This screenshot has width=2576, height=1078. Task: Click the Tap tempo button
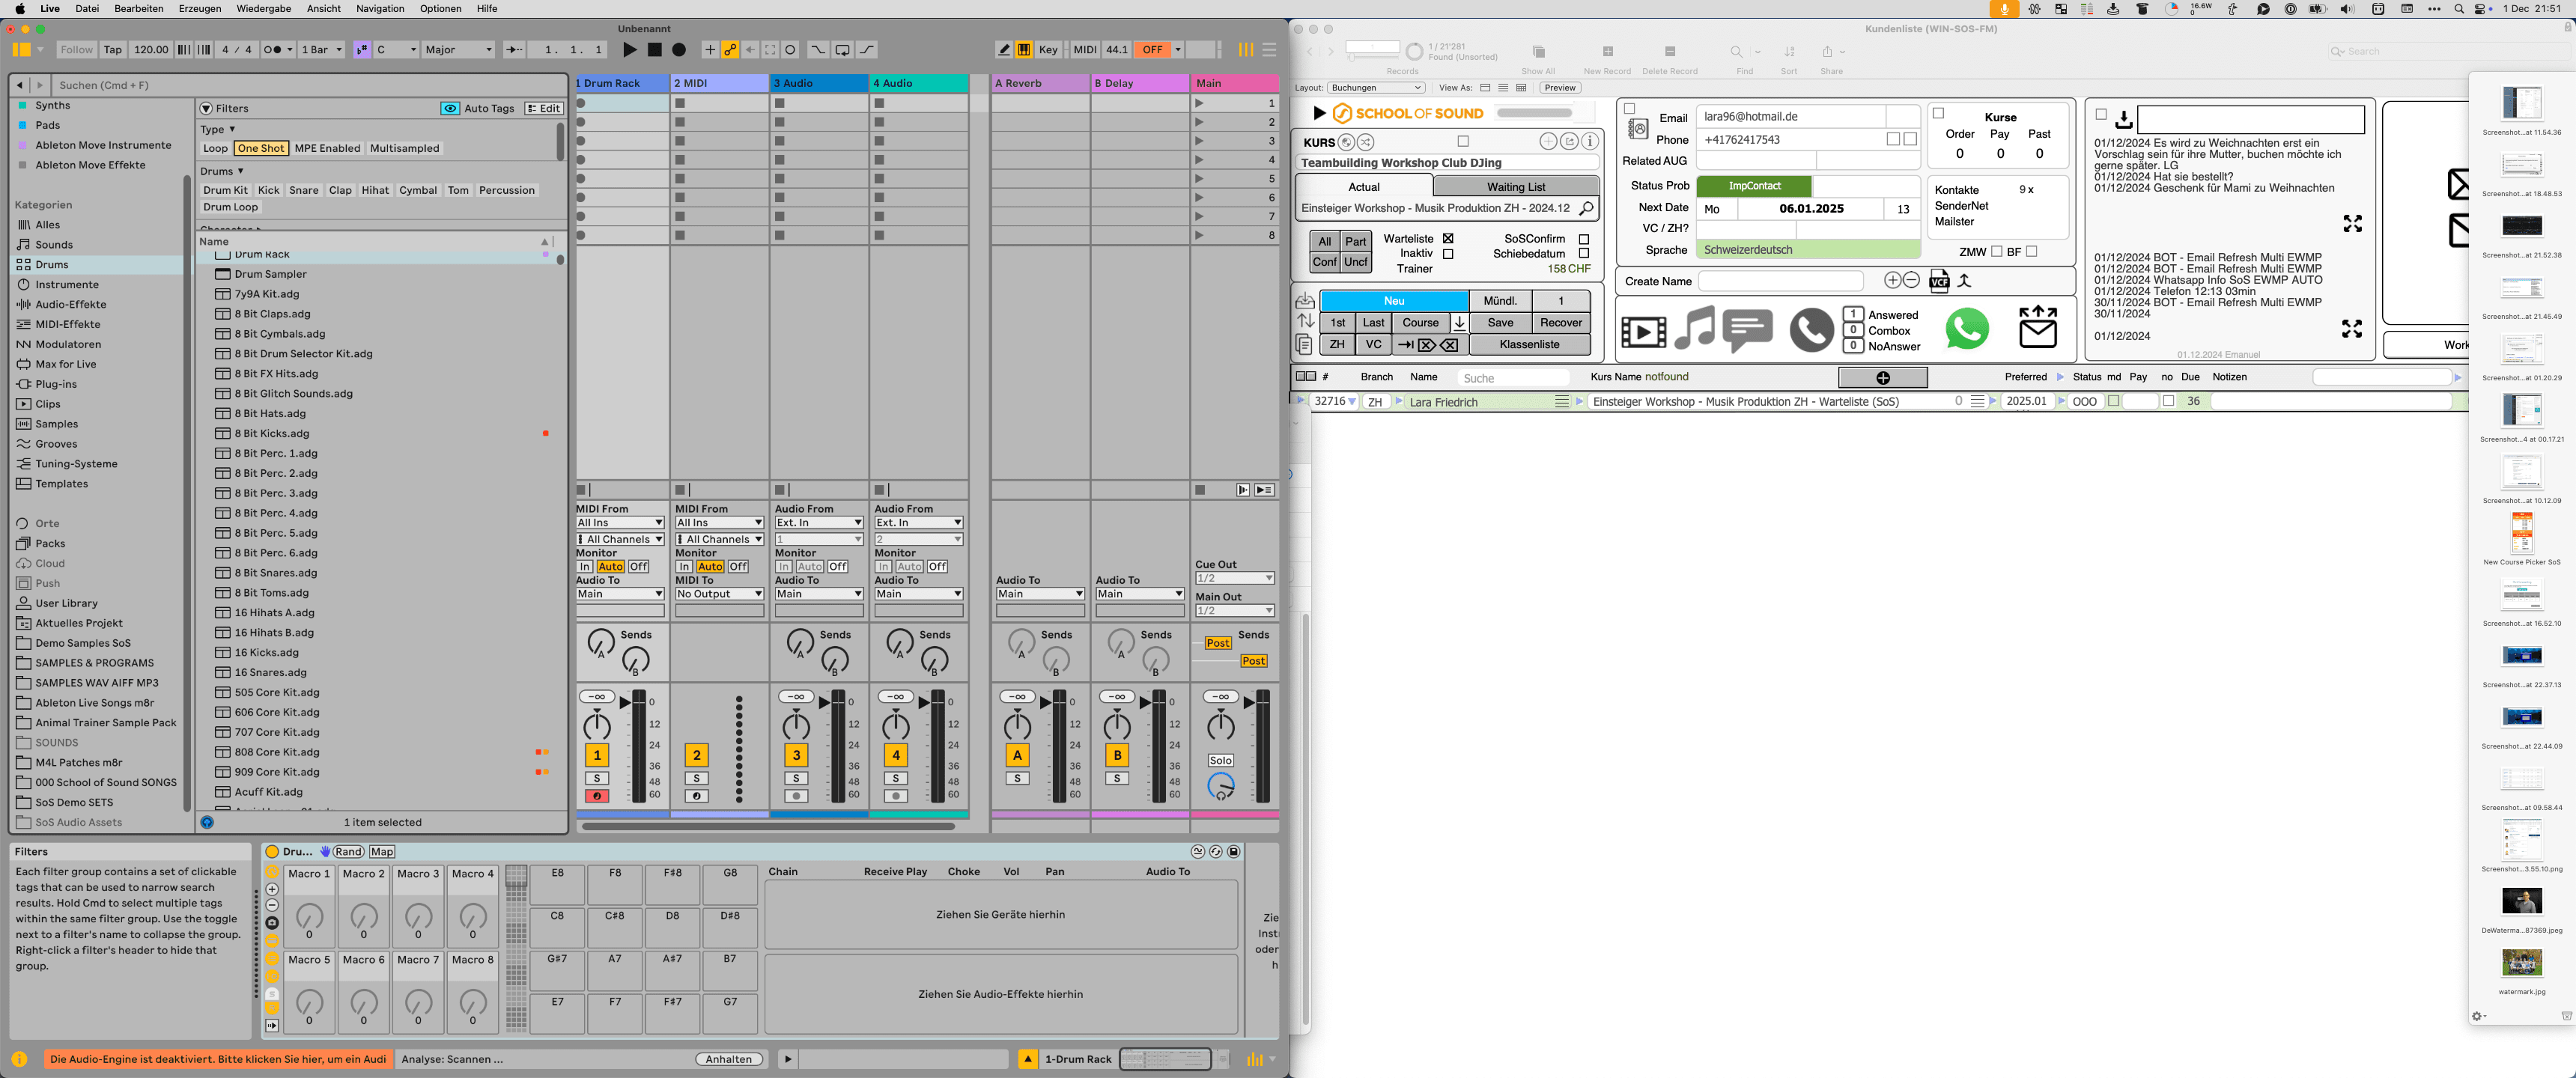click(113, 49)
